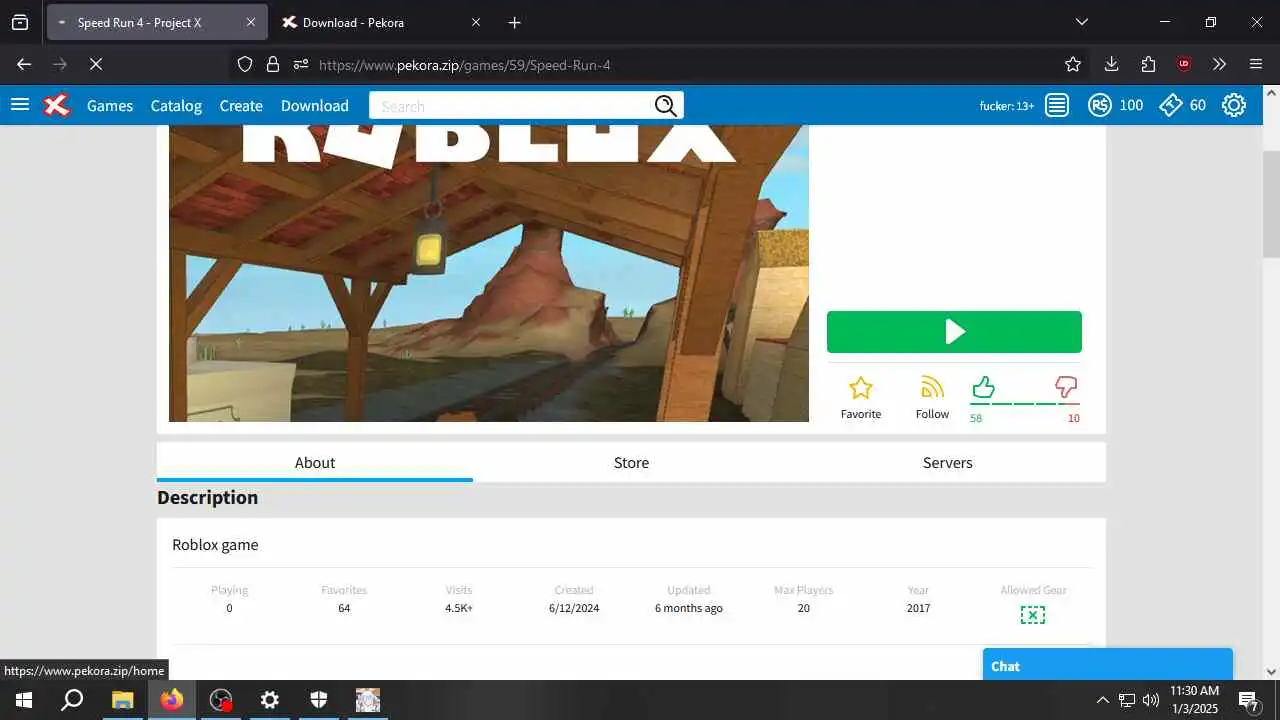The height and width of the screenshot is (720, 1280).
Task: Click the 60 tickets balance
Action: pos(1198,105)
